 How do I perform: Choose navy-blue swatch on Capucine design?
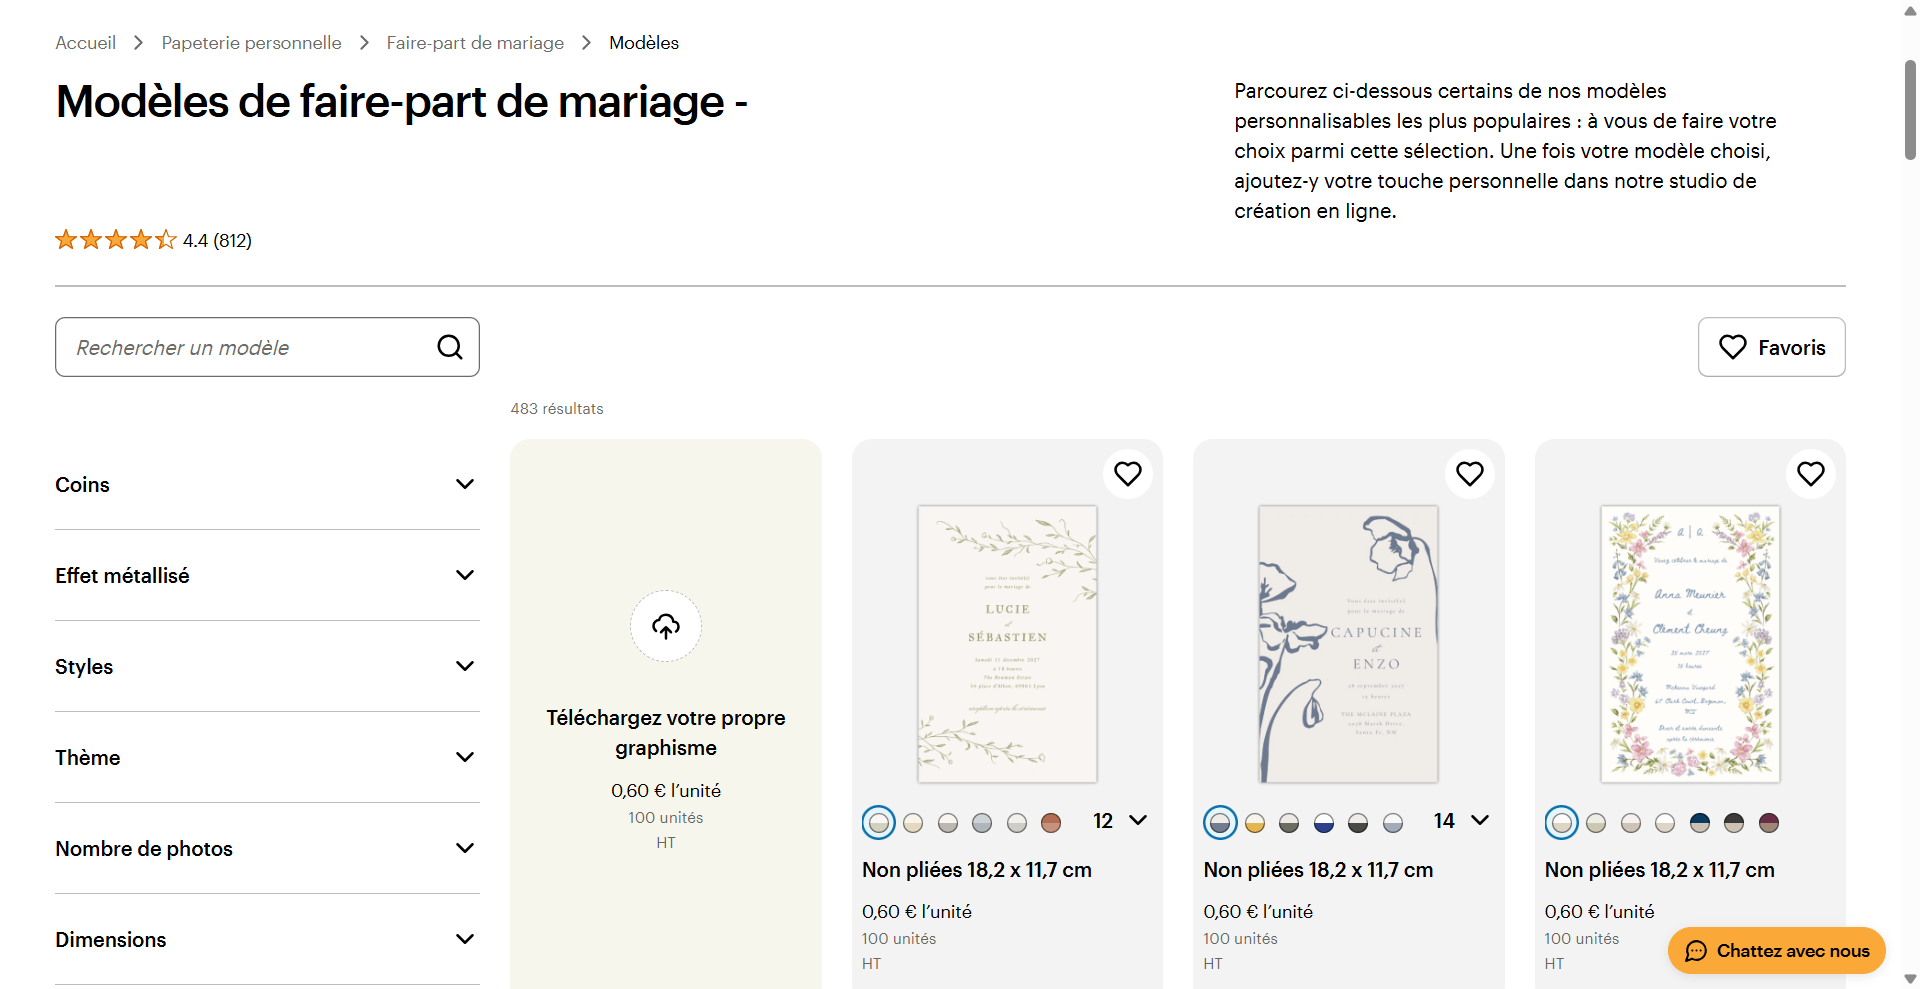(x=1324, y=823)
